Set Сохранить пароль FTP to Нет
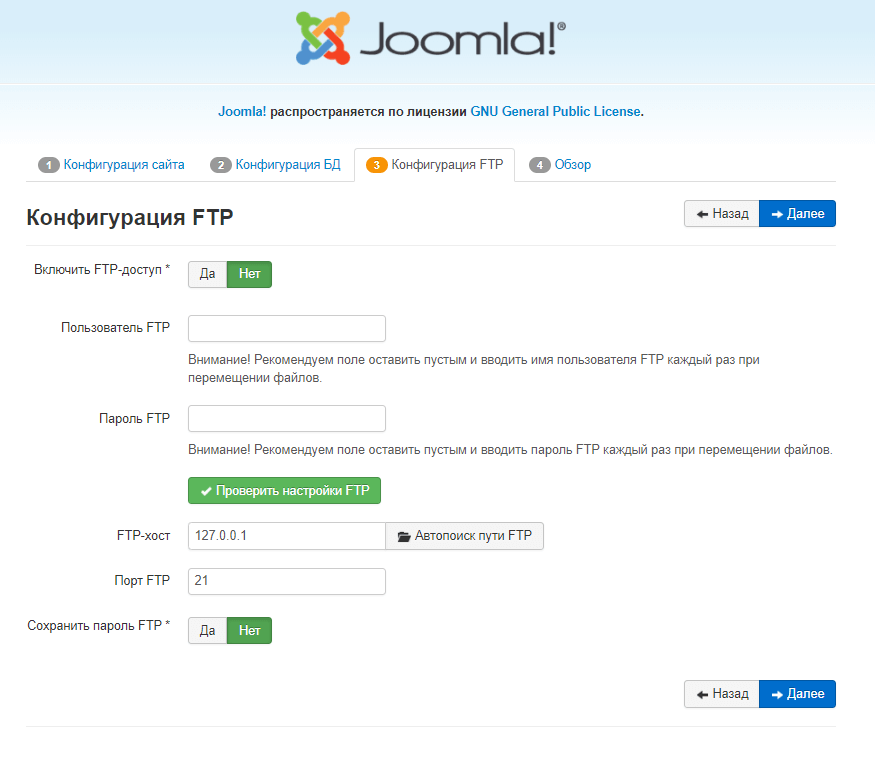 pyautogui.click(x=249, y=631)
